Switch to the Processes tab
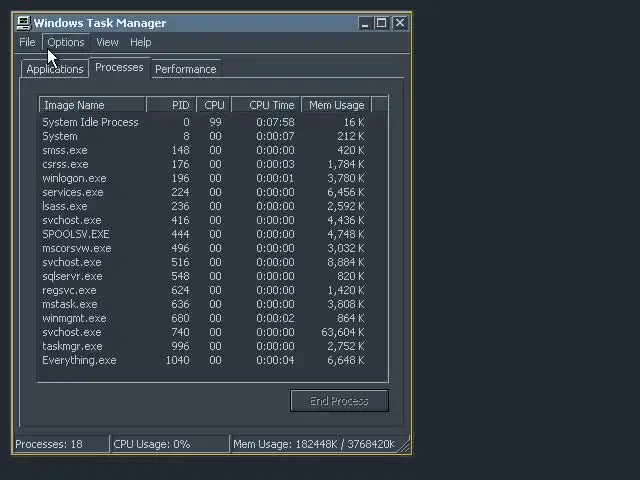The width and height of the screenshot is (640, 480). coord(119,67)
